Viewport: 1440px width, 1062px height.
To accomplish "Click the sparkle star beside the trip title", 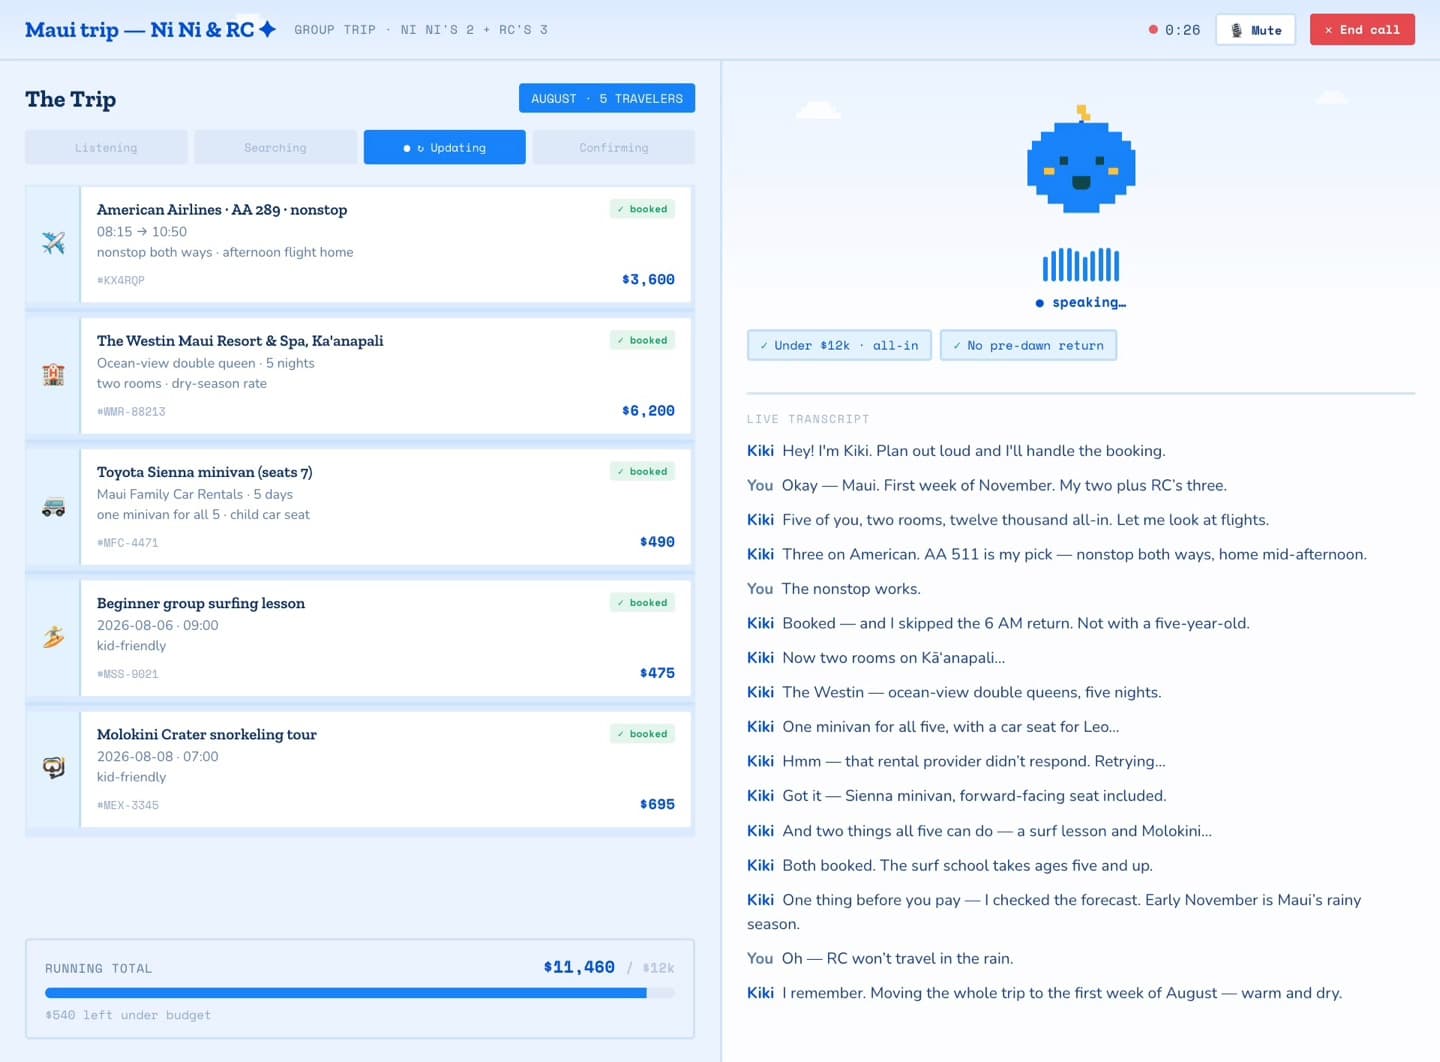I will coord(267,29).
